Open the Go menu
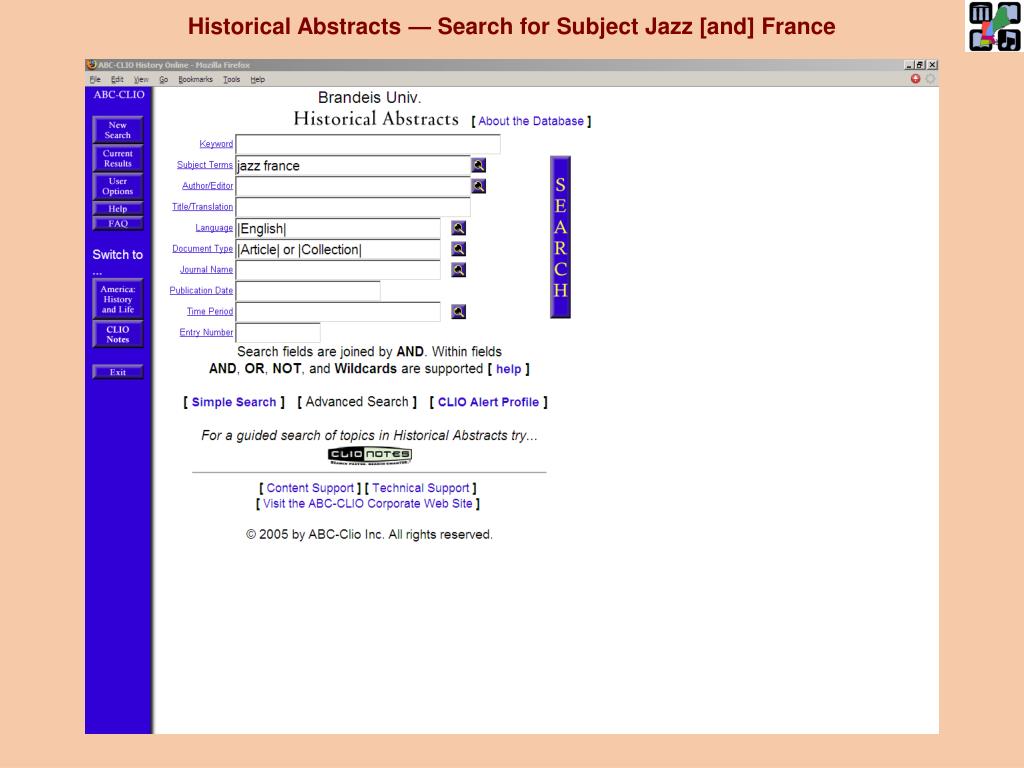1024x768 pixels. tap(163, 80)
